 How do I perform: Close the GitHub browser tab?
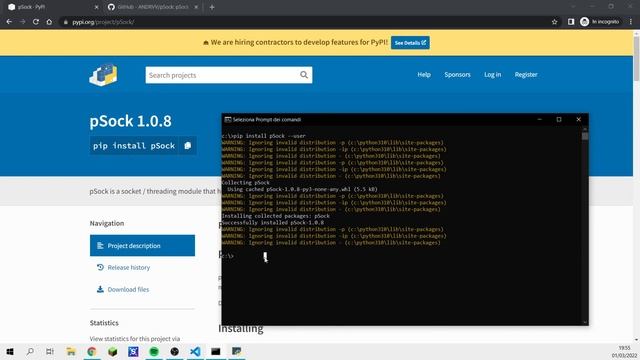[196, 7]
